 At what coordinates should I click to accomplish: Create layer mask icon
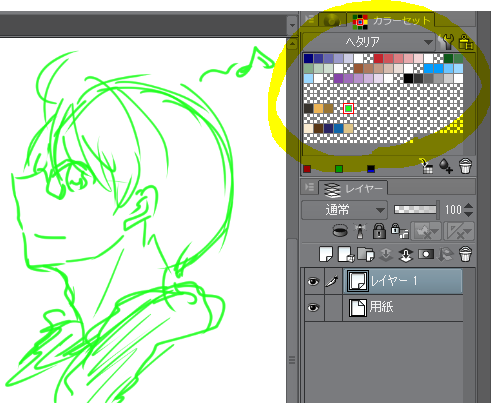pyautogui.click(x=426, y=254)
